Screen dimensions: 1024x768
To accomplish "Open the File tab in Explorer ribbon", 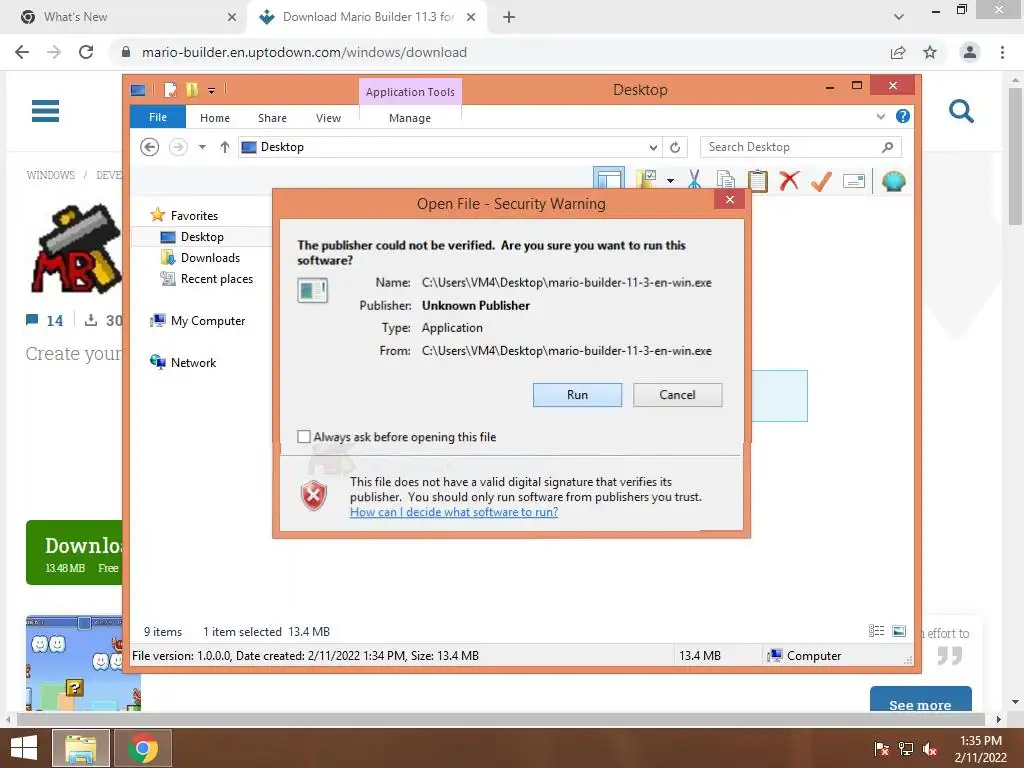I will click(158, 117).
